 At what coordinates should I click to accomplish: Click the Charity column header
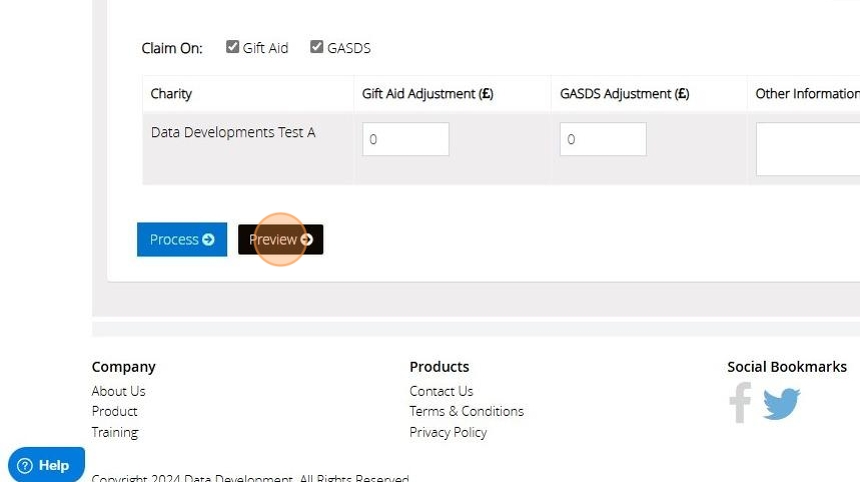tap(171, 94)
